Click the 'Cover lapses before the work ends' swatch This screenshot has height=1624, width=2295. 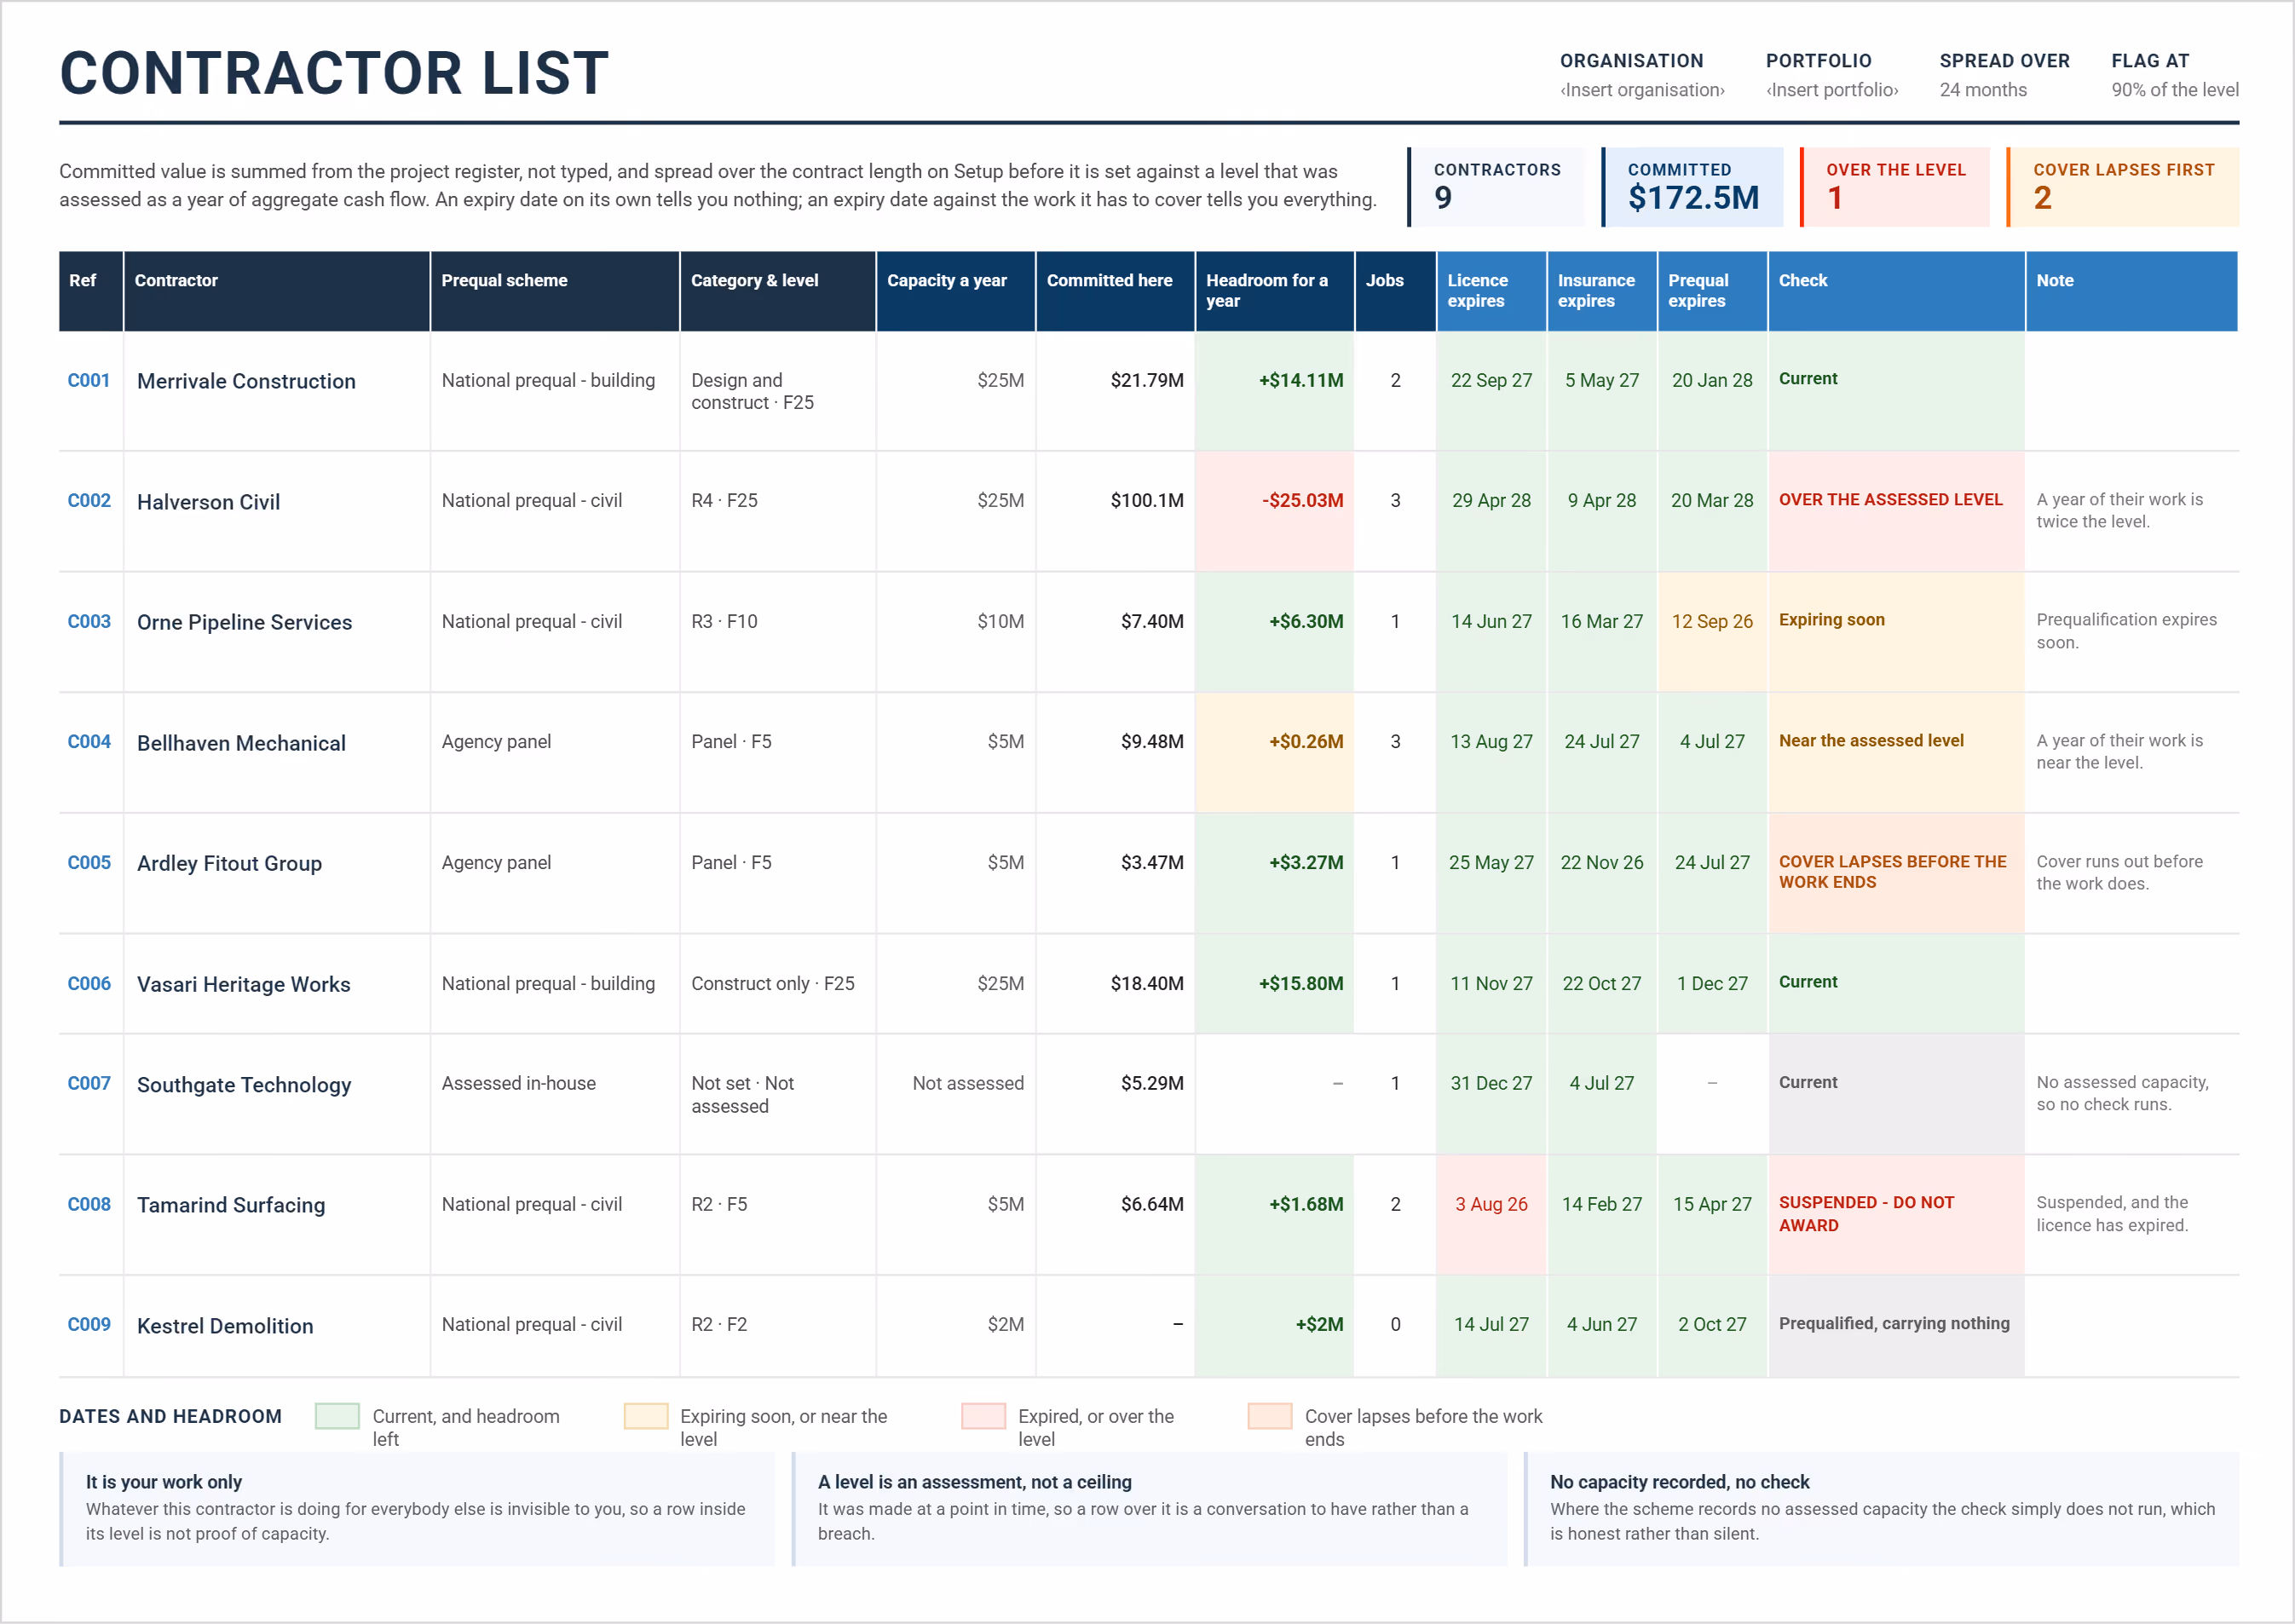(1269, 1416)
